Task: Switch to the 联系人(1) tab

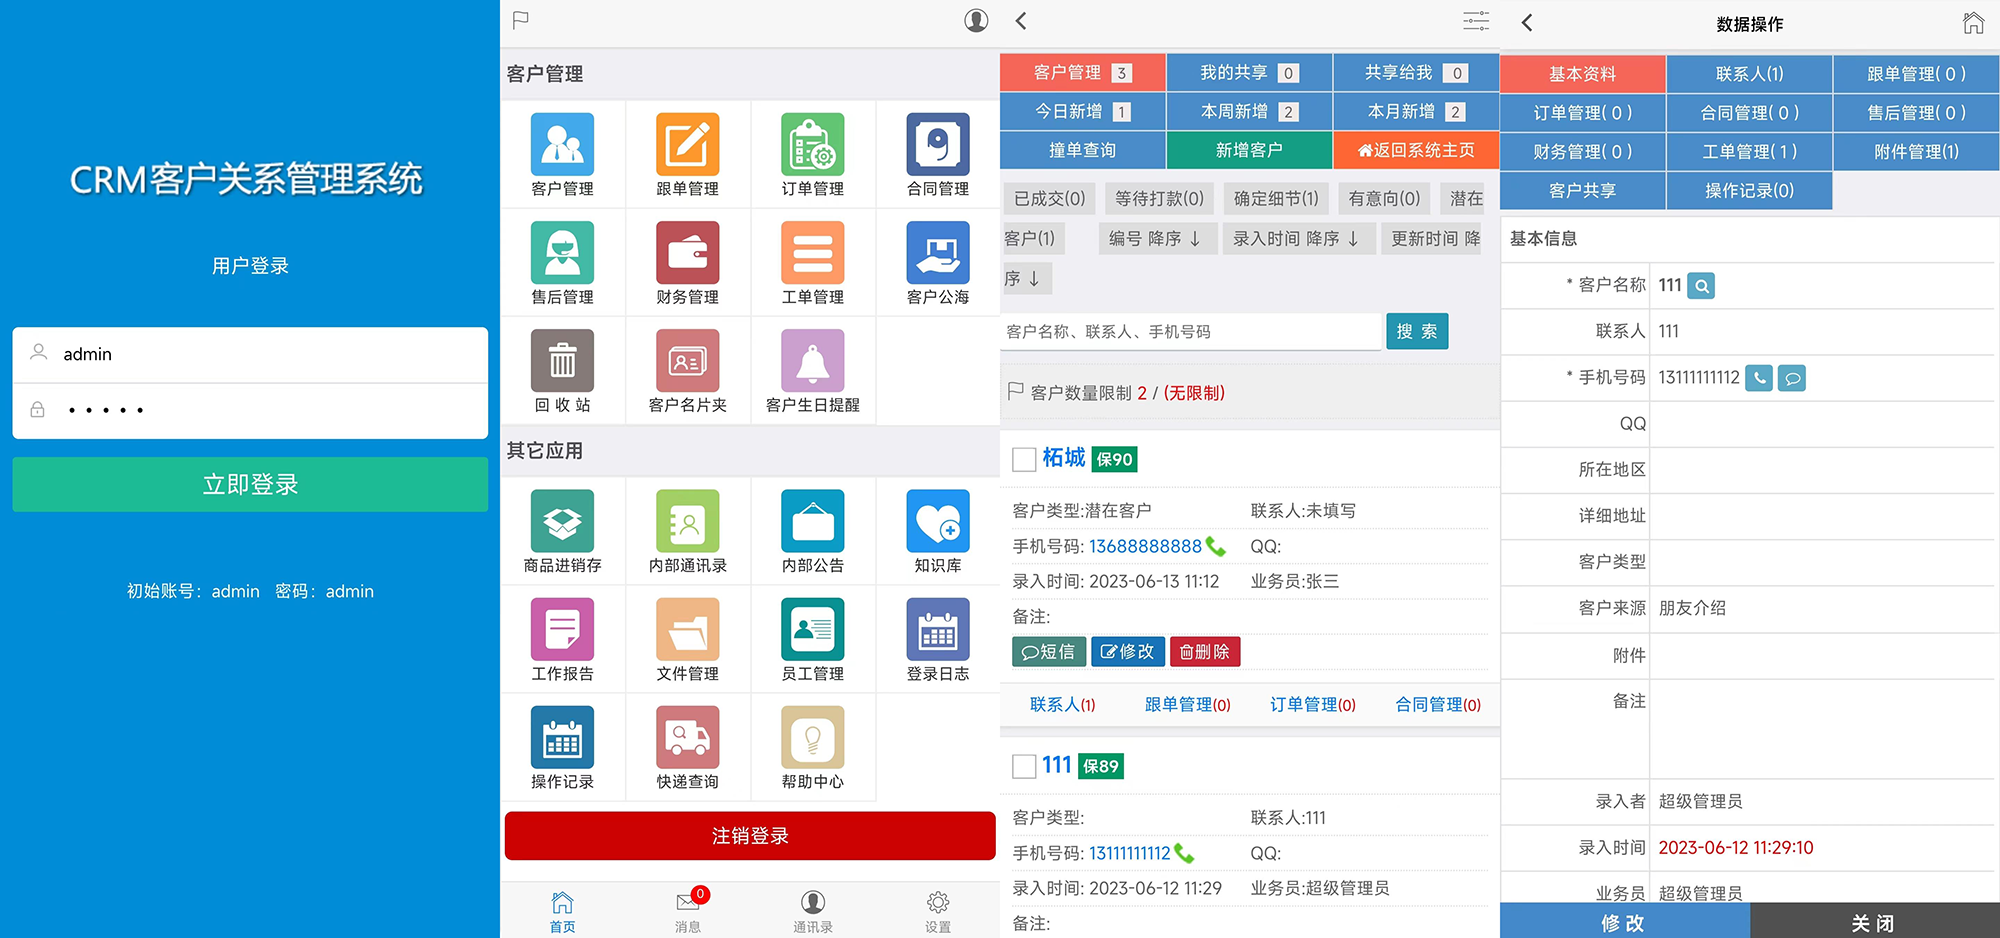Action: [x=1749, y=73]
